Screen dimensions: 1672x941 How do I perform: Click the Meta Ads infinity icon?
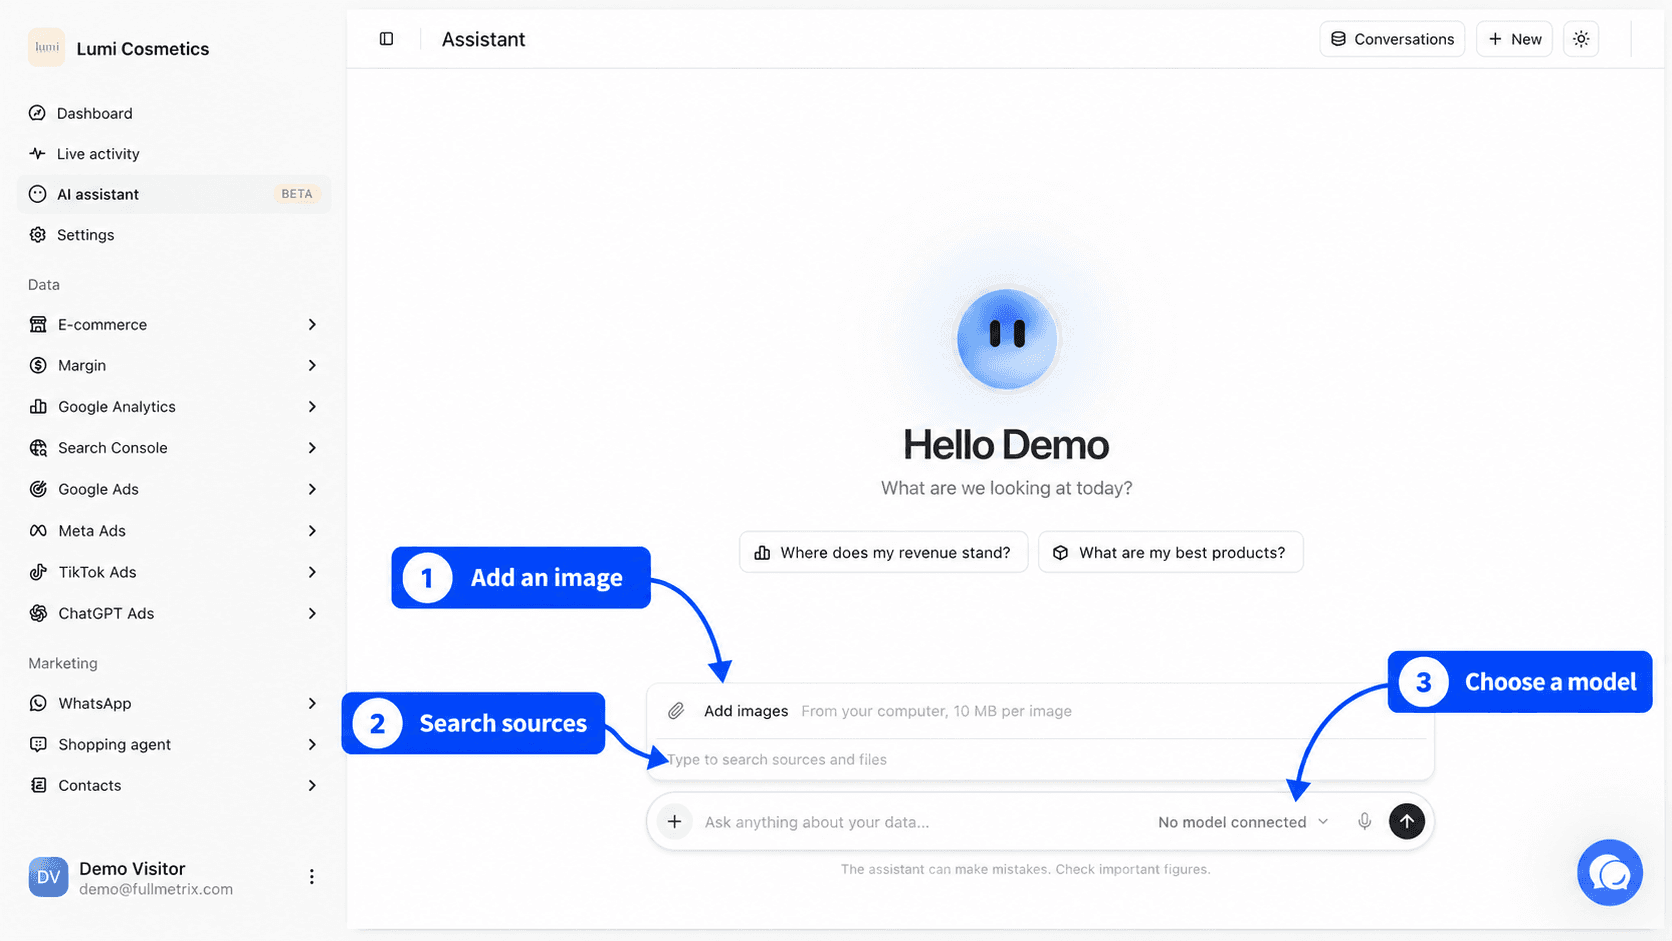[38, 531]
